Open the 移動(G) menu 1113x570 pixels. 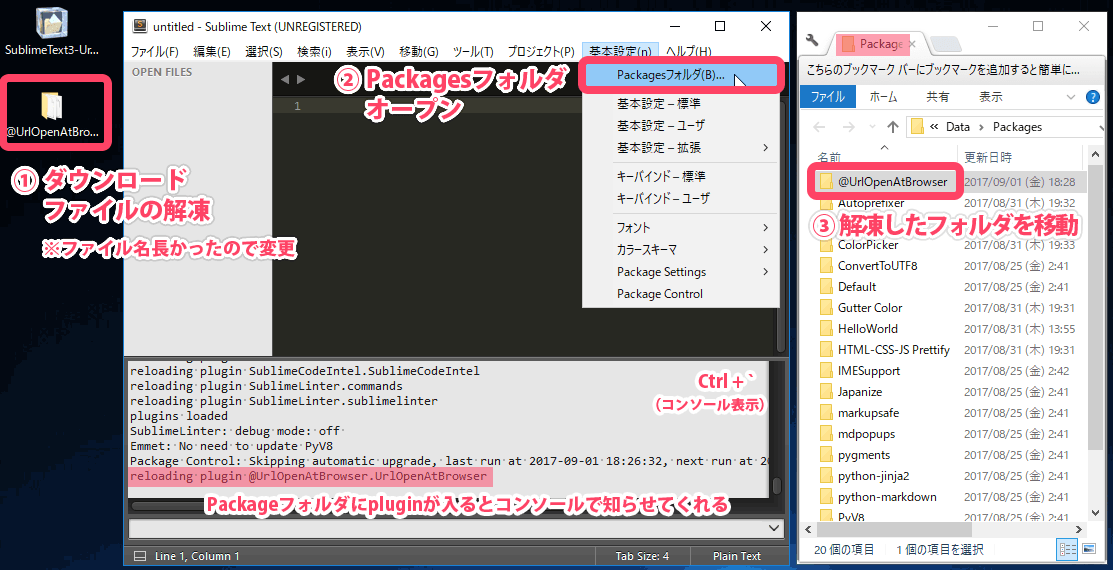pos(418,52)
